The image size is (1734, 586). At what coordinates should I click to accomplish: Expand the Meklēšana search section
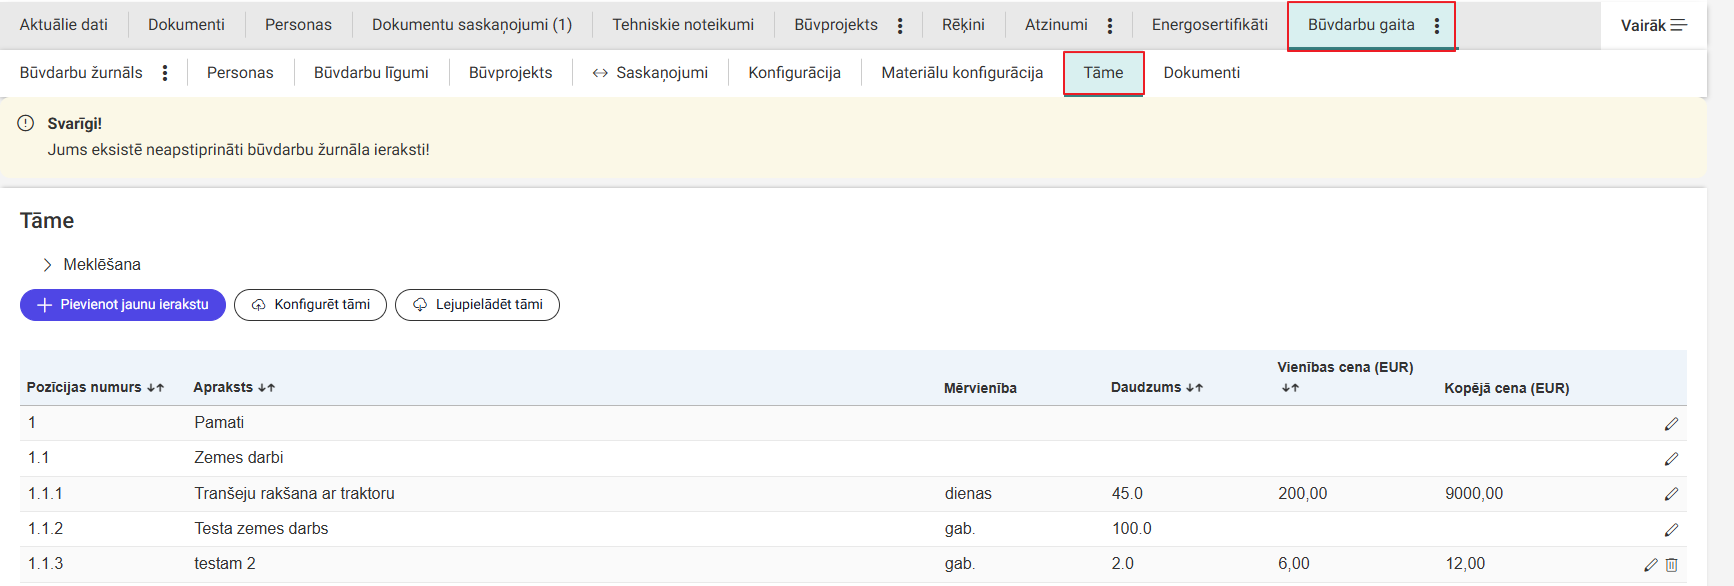pos(92,264)
